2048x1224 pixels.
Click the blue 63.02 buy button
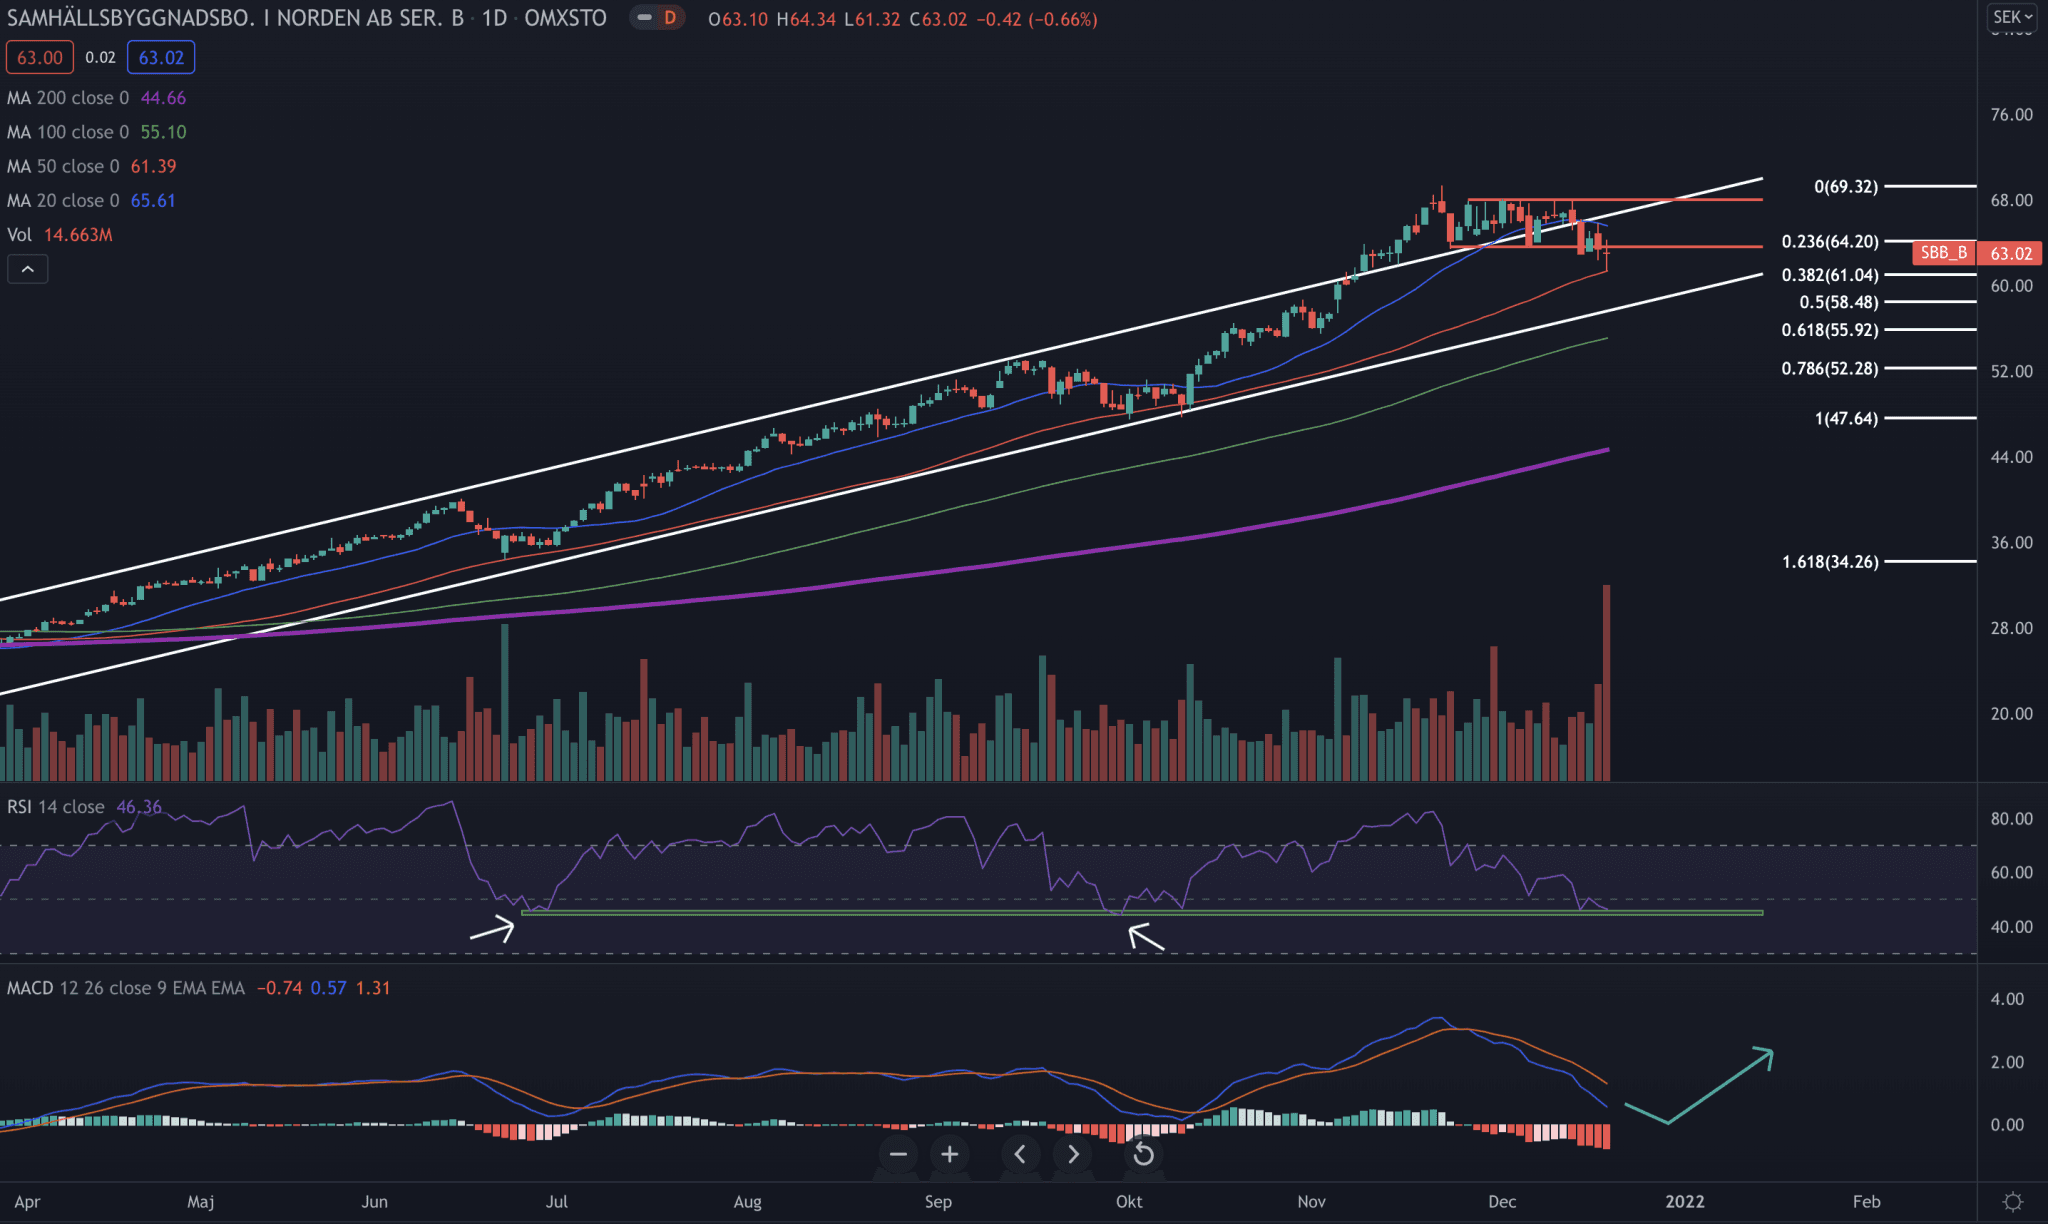(161, 58)
